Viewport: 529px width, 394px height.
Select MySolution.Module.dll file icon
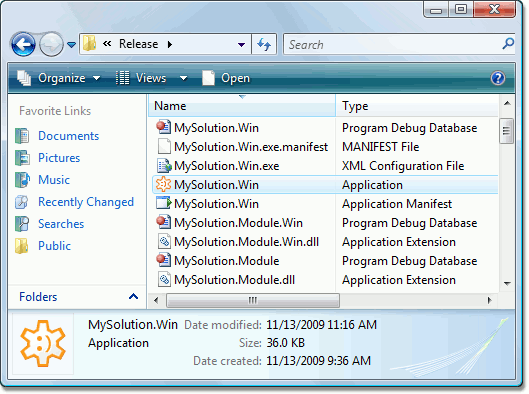[x=164, y=280]
